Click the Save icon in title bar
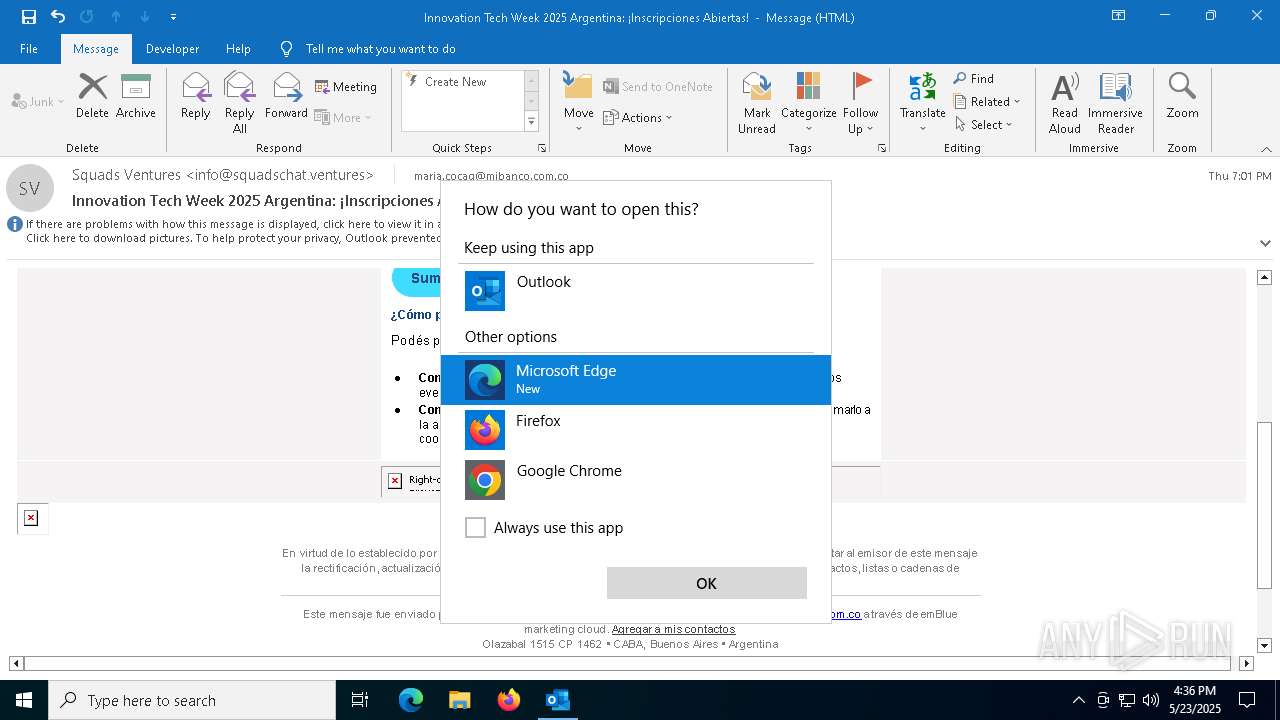The height and width of the screenshot is (720, 1280). pos(28,16)
